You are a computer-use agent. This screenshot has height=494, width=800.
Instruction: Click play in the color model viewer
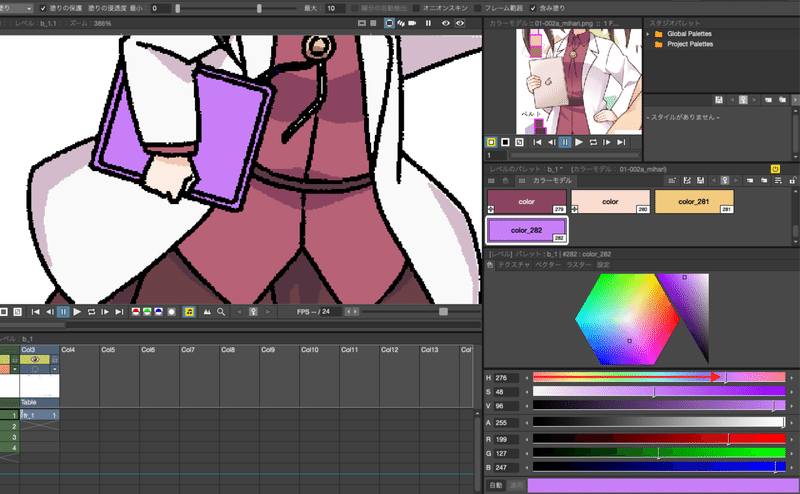(x=579, y=142)
